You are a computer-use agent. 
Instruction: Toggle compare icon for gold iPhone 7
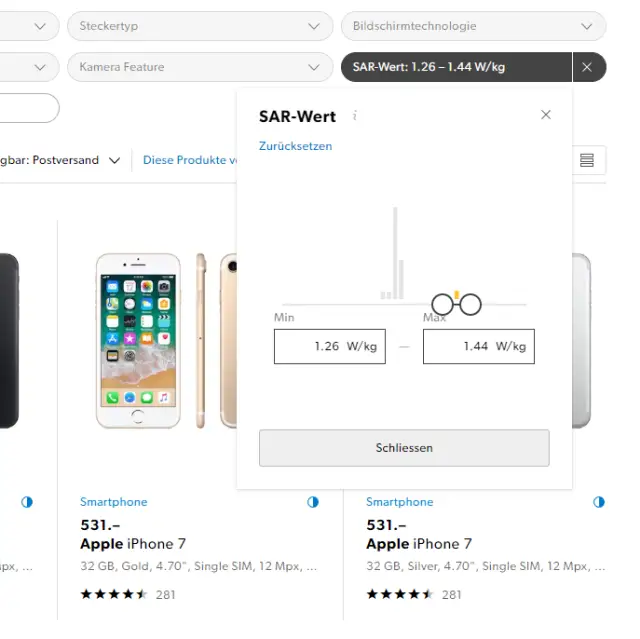[313, 502]
